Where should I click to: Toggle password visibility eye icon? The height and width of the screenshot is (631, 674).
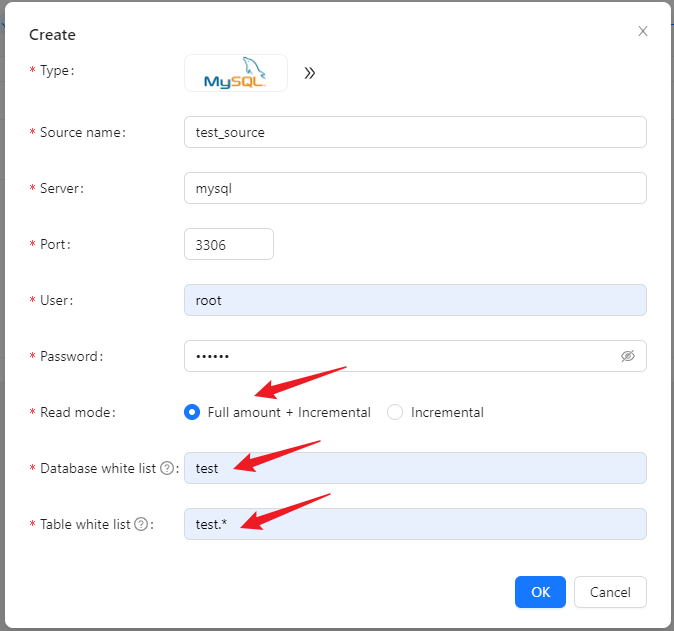tap(628, 356)
